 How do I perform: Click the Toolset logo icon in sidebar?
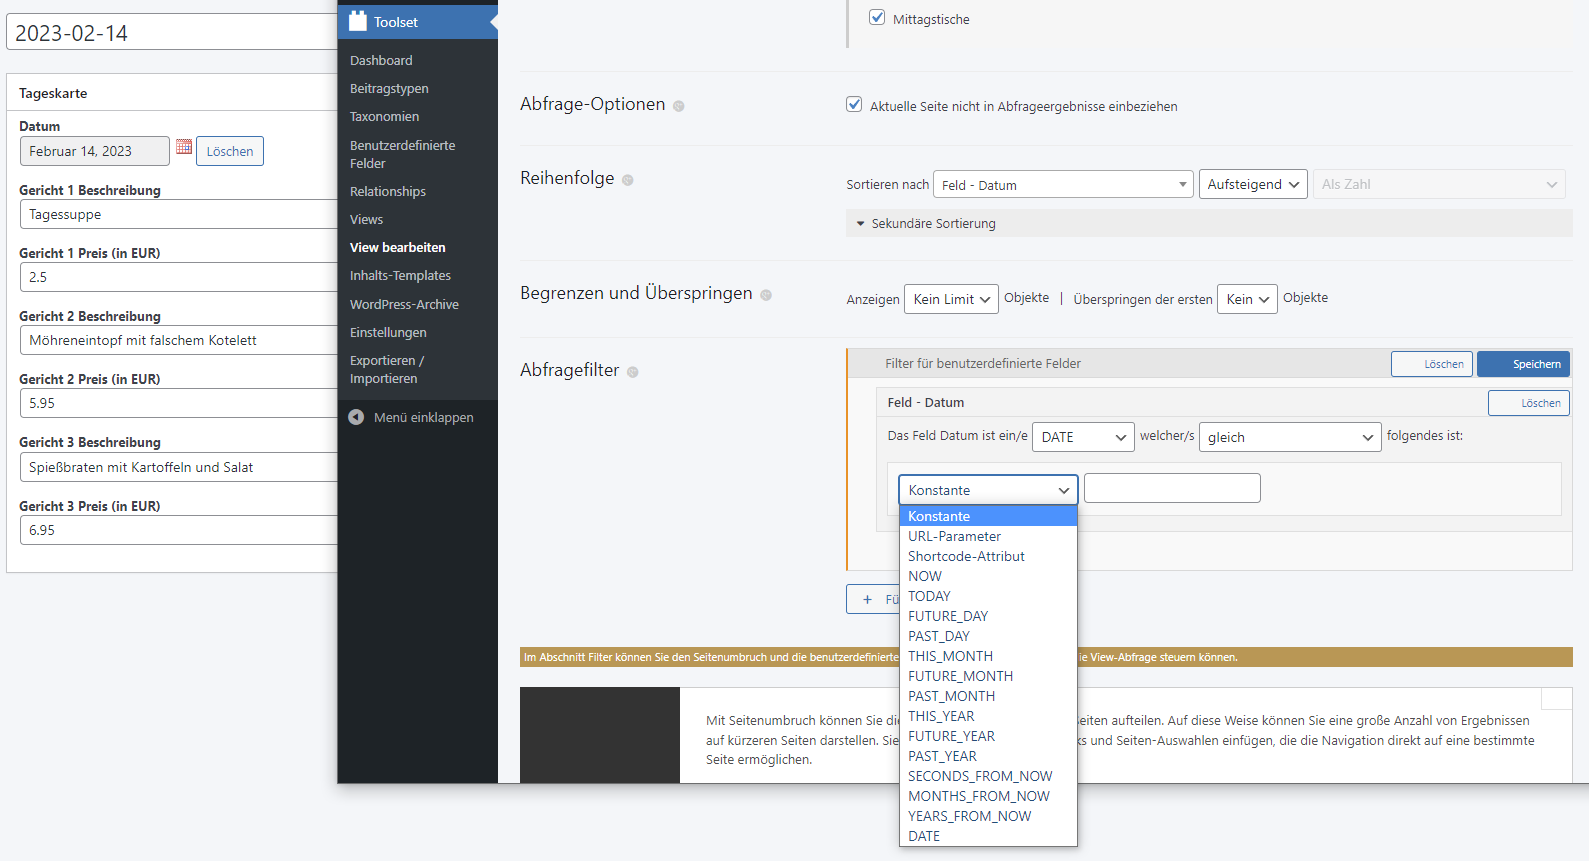(x=358, y=21)
